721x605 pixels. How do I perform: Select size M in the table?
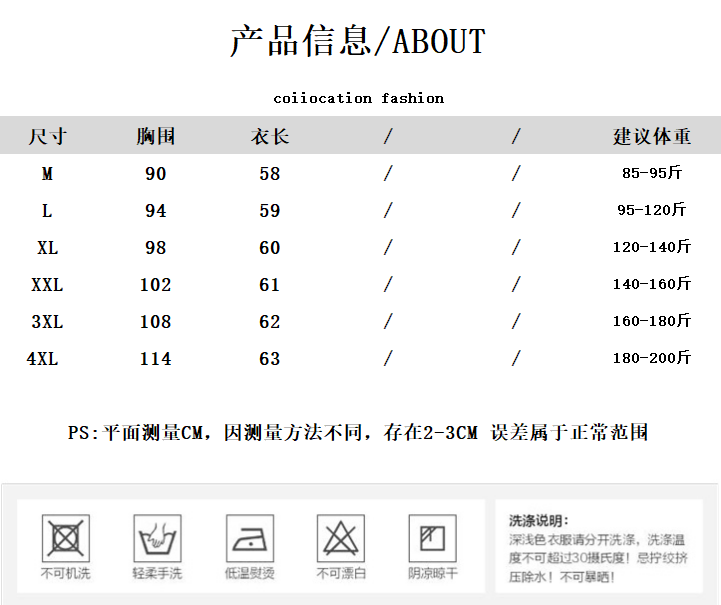coord(47,174)
